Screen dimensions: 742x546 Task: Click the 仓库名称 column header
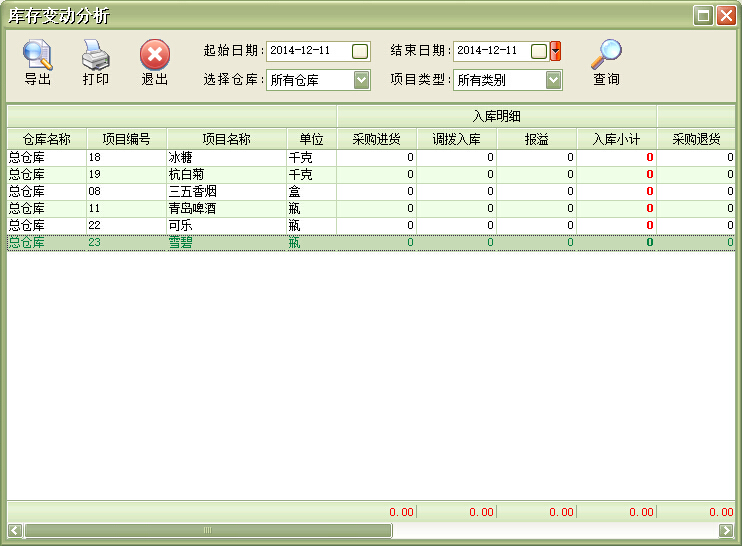click(x=46, y=140)
